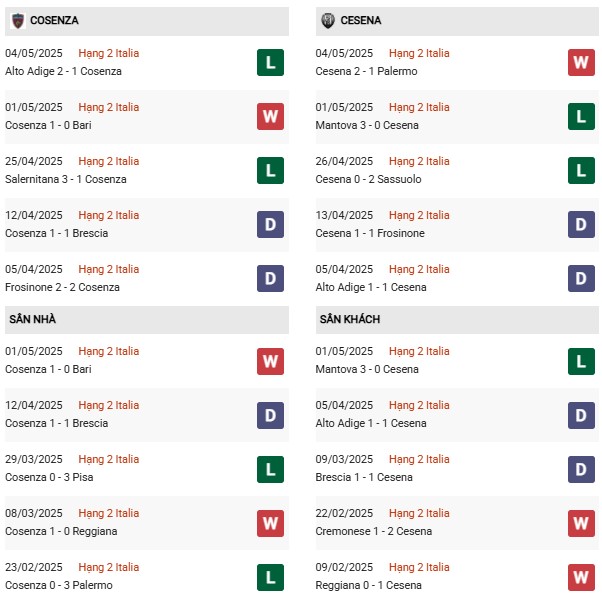Click the L badge for Alto Adige 2-1 Cosenza

[270, 63]
